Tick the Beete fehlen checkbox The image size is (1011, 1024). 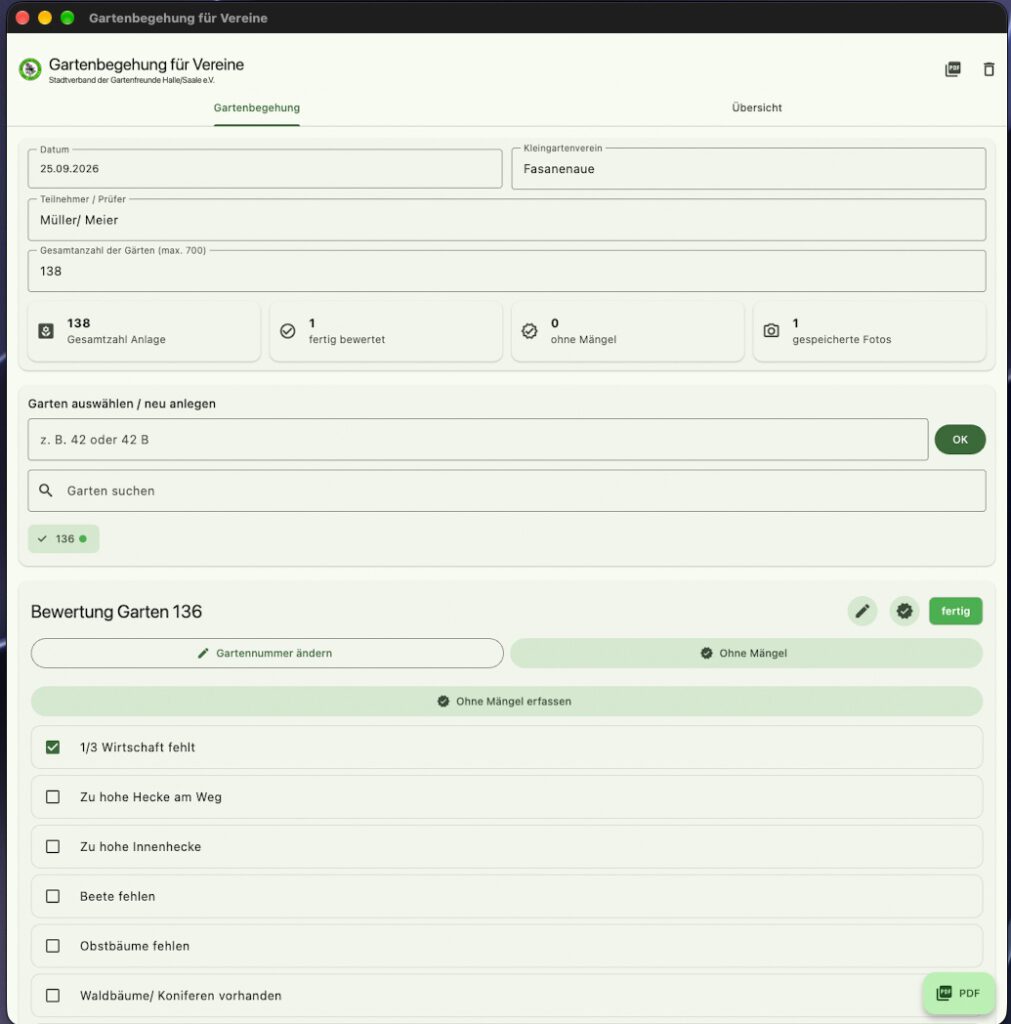coord(53,896)
